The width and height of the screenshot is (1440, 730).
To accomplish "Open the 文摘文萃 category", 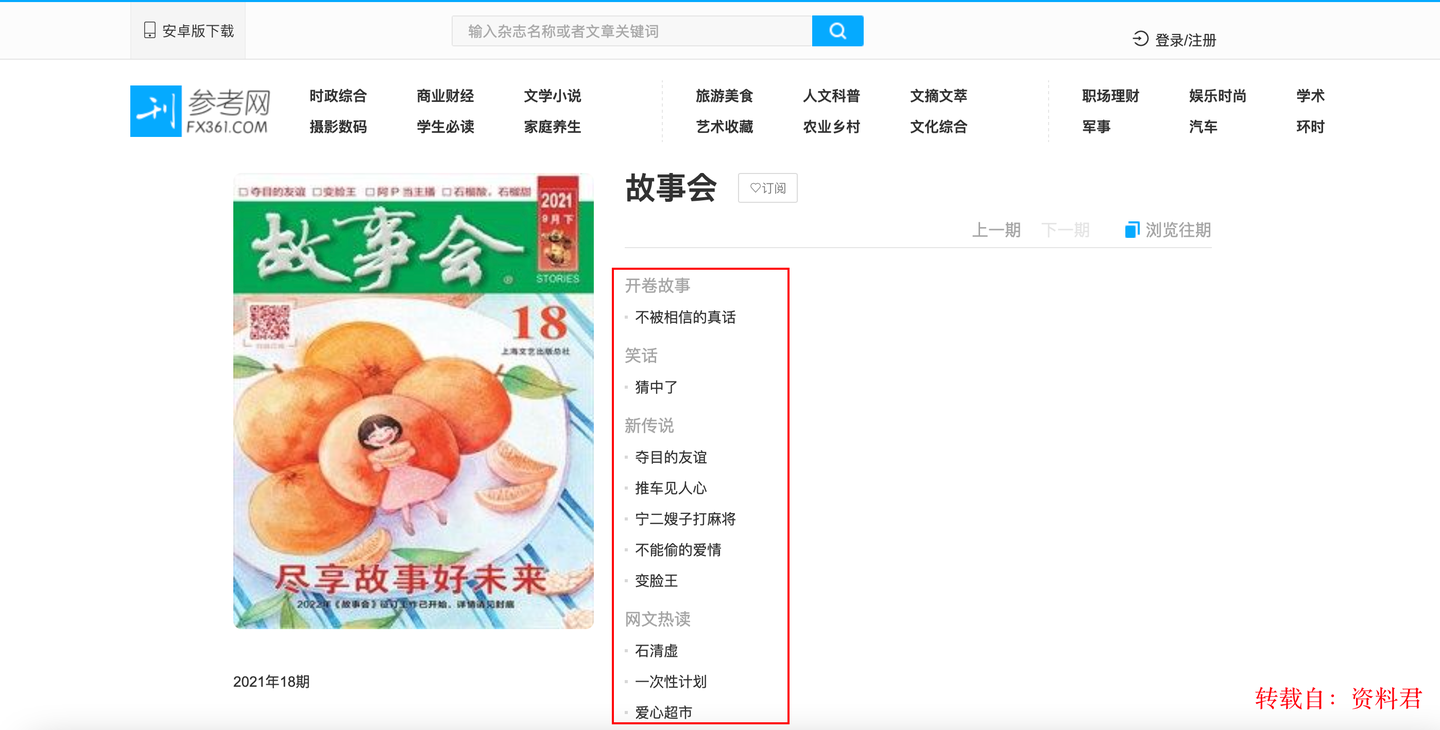I will coord(938,96).
